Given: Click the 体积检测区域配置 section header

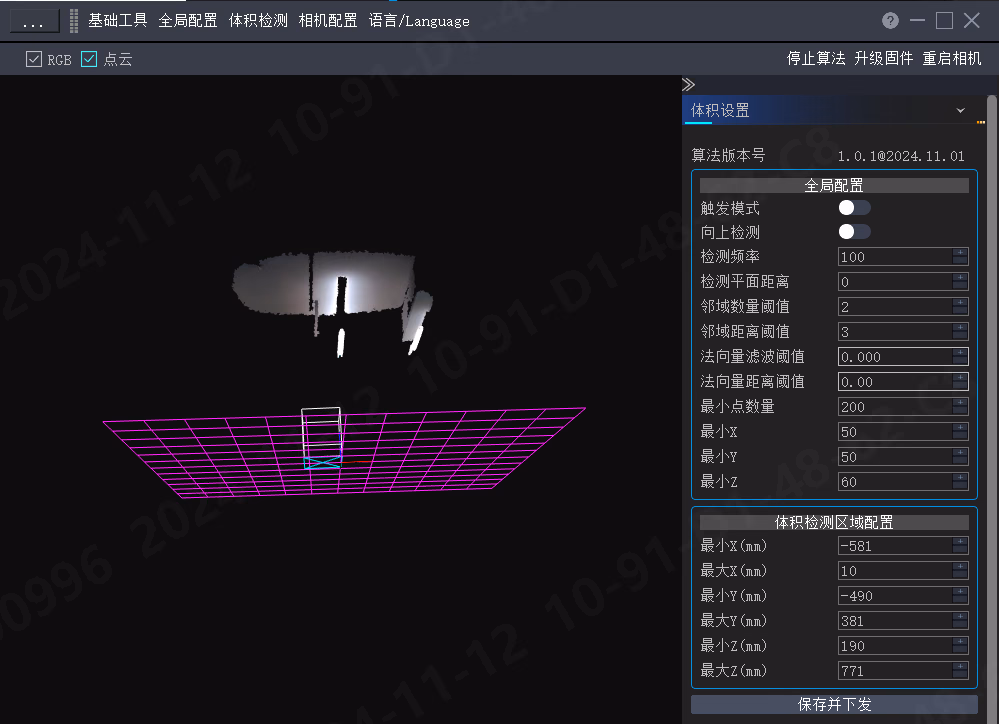Looking at the screenshot, I should (834, 523).
